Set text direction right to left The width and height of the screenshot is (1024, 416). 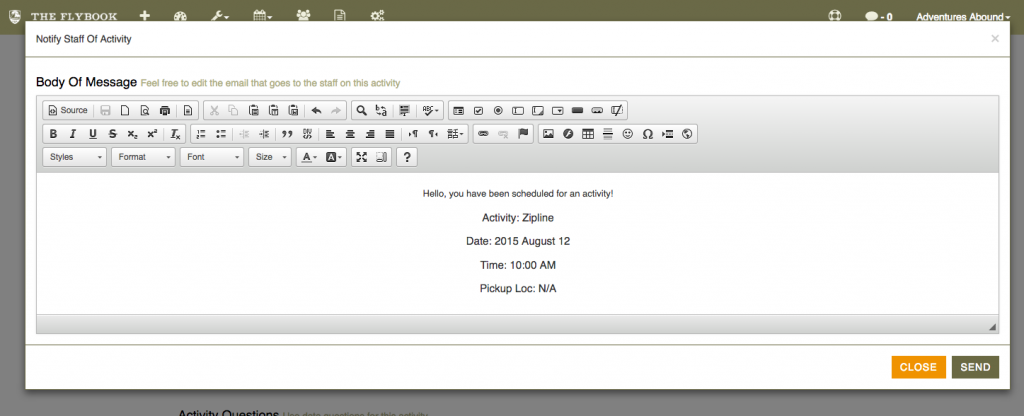pyautogui.click(x=433, y=134)
